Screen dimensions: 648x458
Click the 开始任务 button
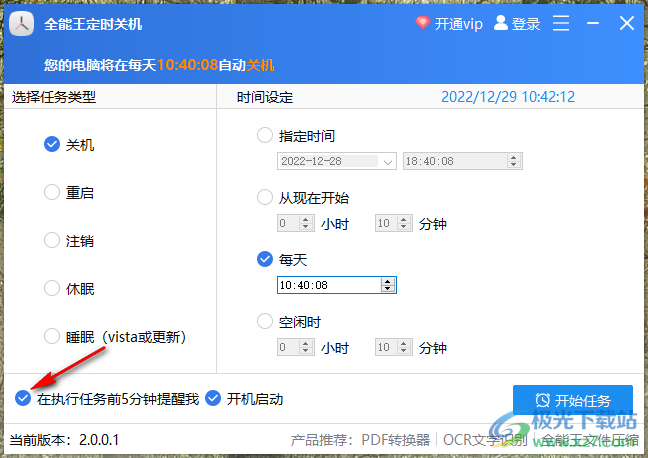(573, 400)
